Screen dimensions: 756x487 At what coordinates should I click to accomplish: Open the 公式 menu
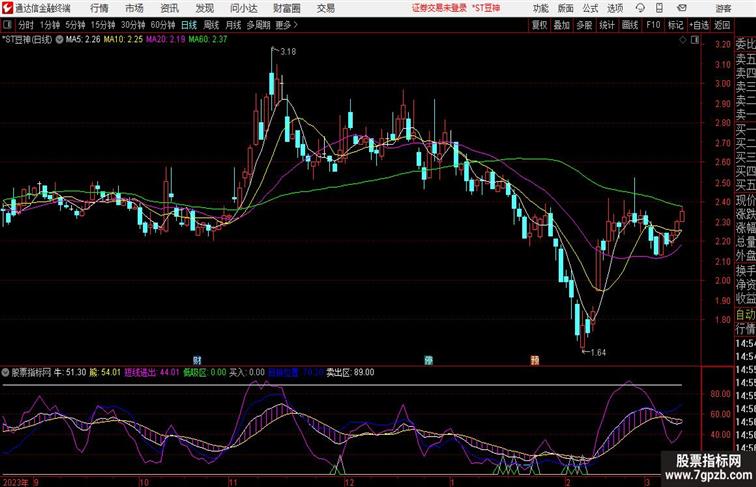coord(590,8)
